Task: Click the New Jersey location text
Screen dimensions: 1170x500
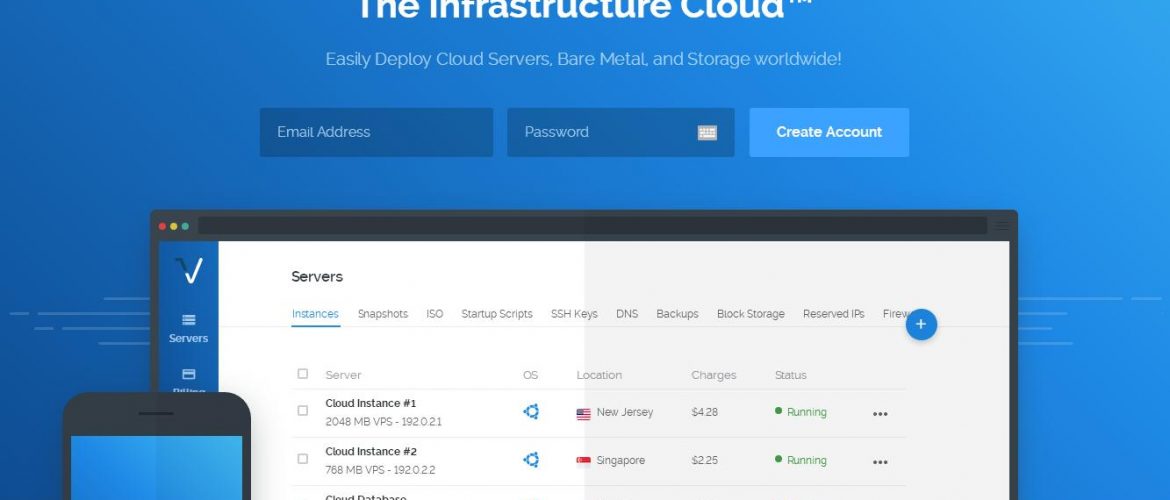Action: [625, 412]
